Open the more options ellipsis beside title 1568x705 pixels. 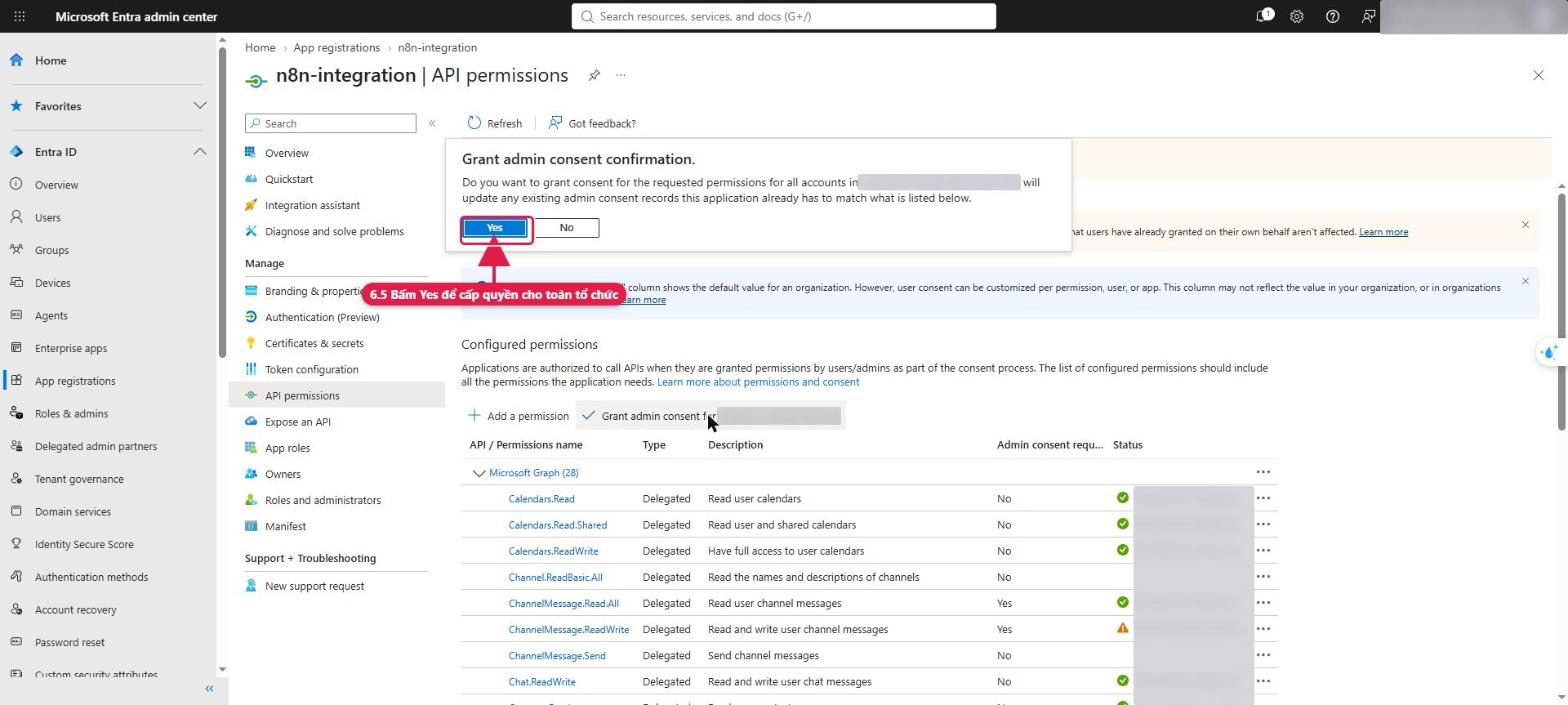[621, 75]
